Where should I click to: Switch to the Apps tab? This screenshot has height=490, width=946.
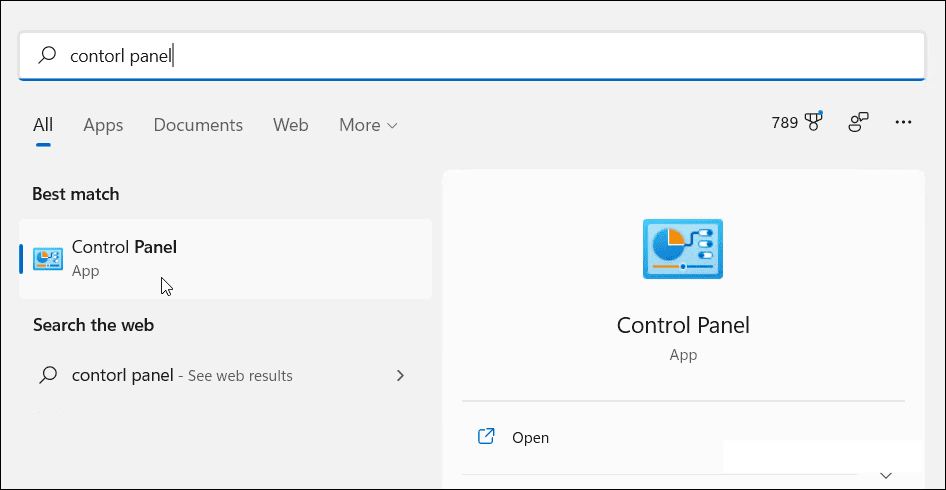click(x=103, y=125)
